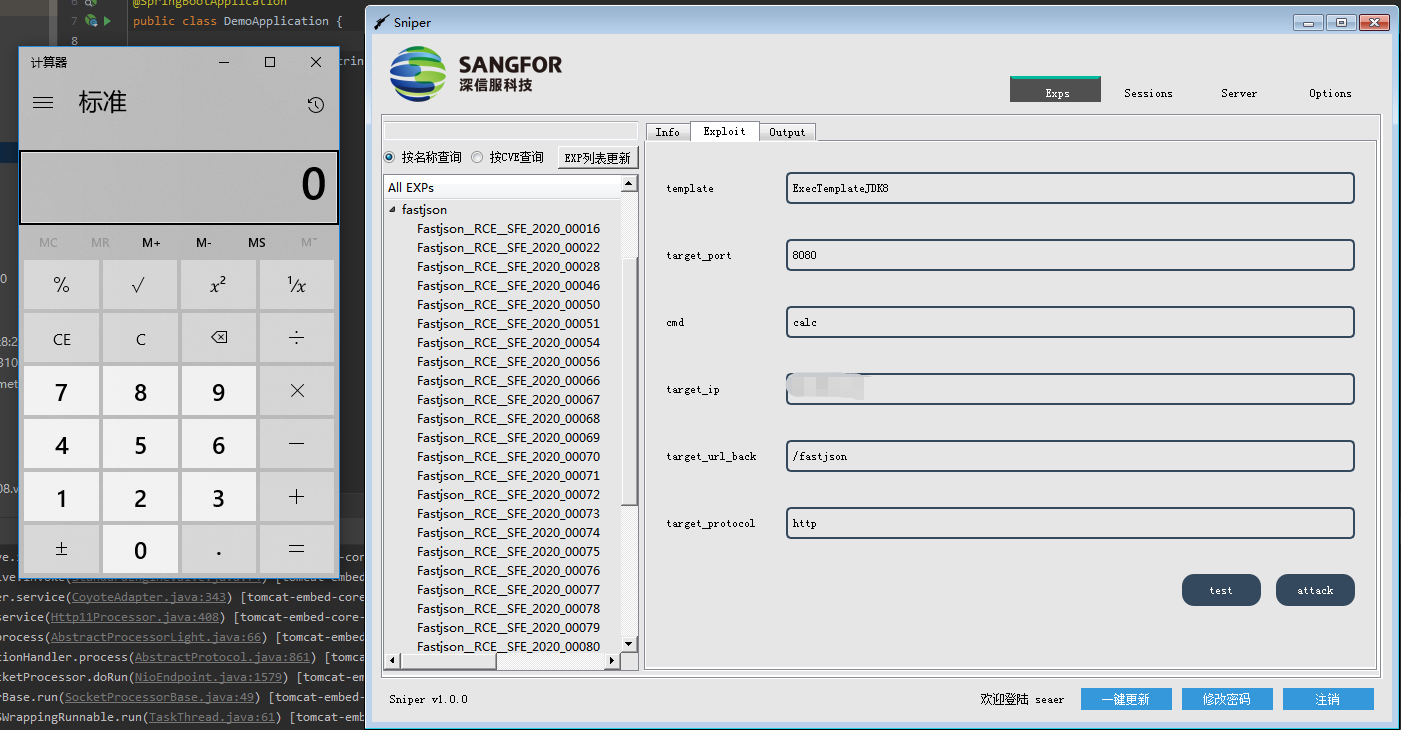
Task: Click the M- memory subtract button
Action: coord(204,243)
